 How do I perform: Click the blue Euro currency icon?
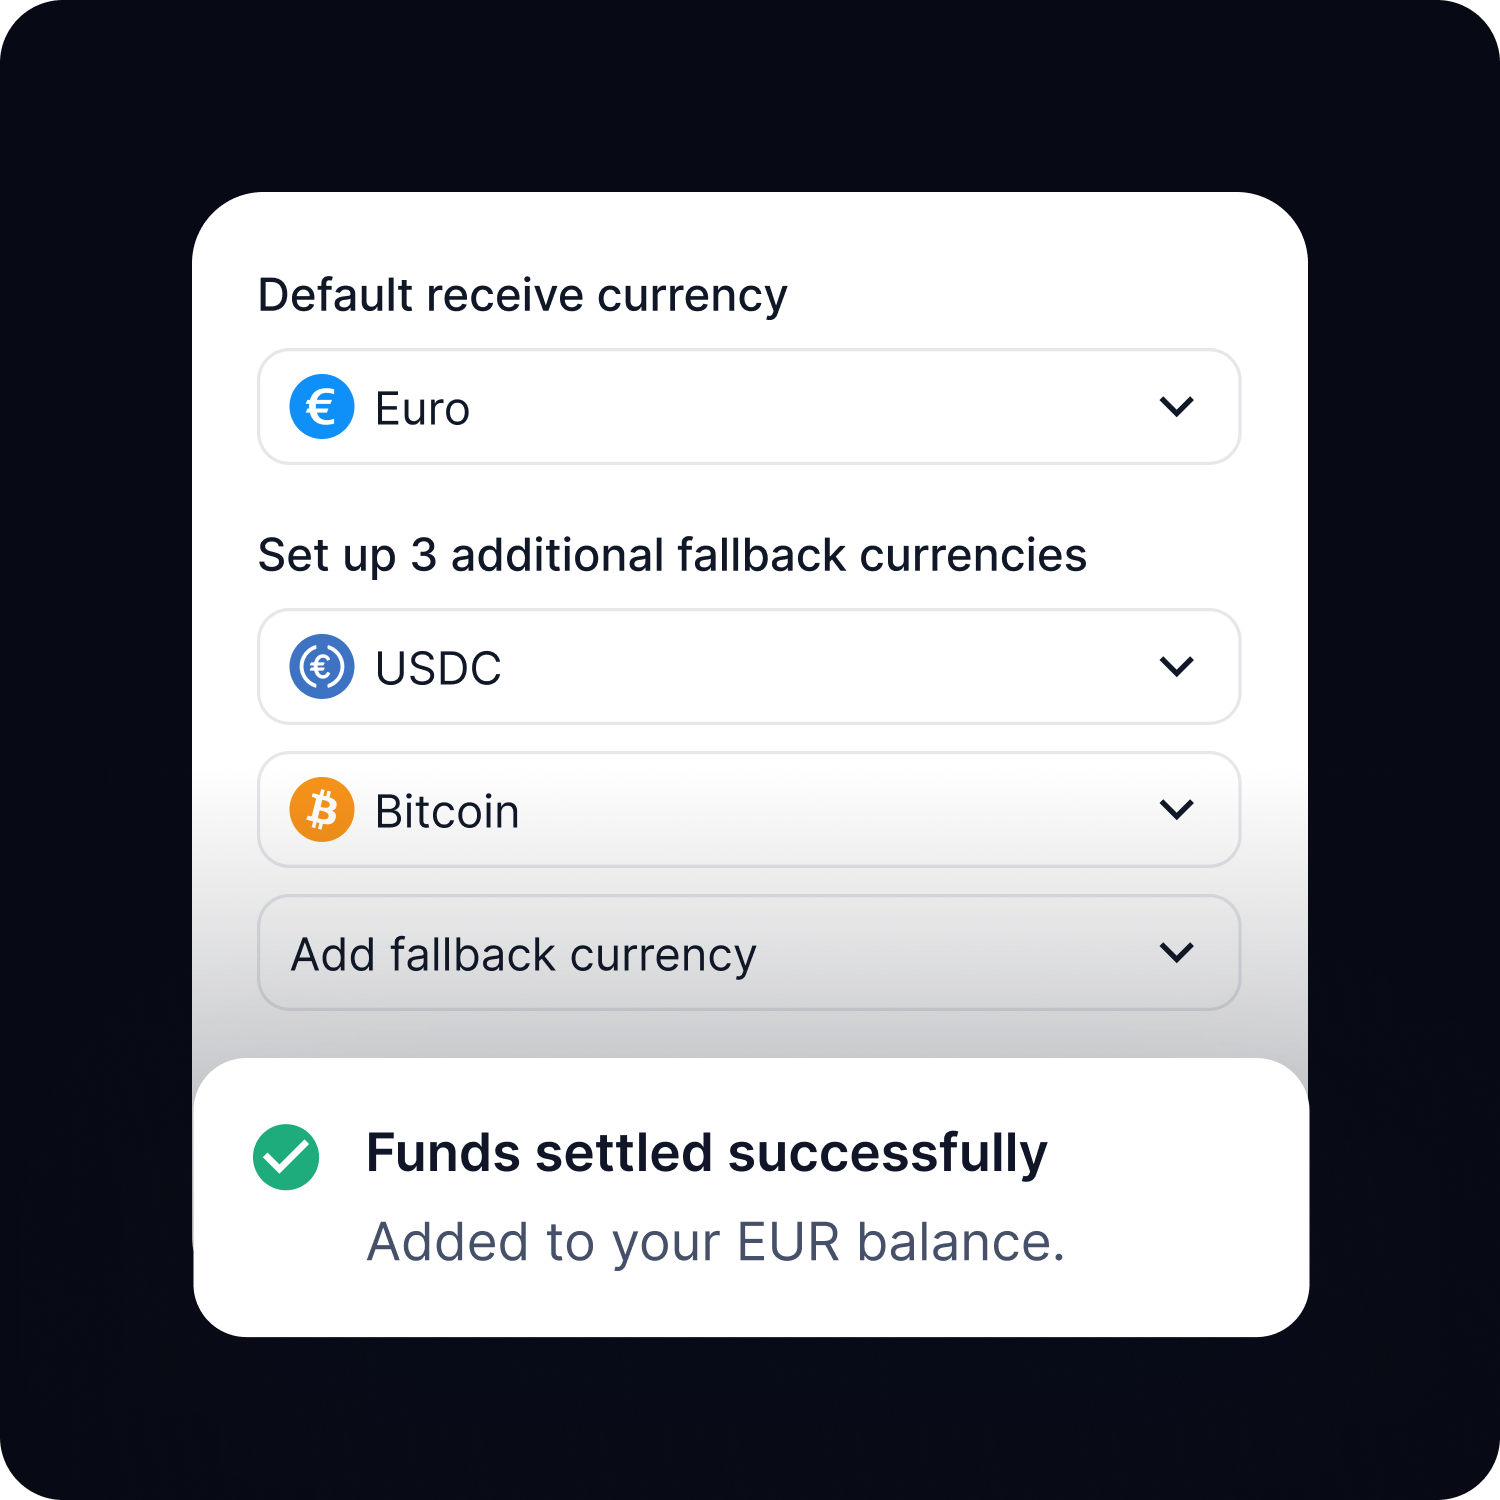322,407
